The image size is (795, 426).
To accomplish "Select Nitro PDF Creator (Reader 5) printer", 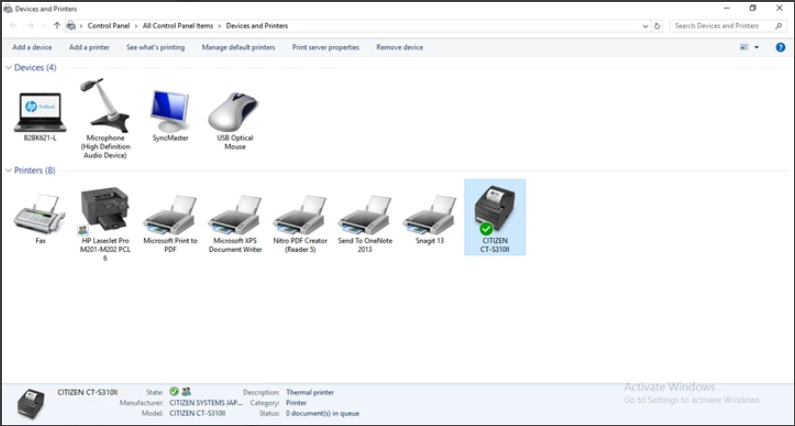I will (300, 215).
